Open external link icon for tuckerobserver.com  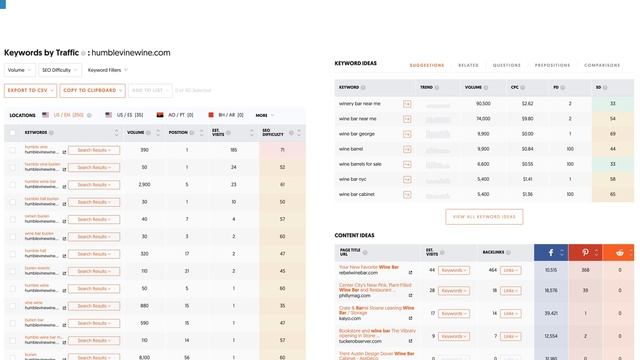point(410,341)
